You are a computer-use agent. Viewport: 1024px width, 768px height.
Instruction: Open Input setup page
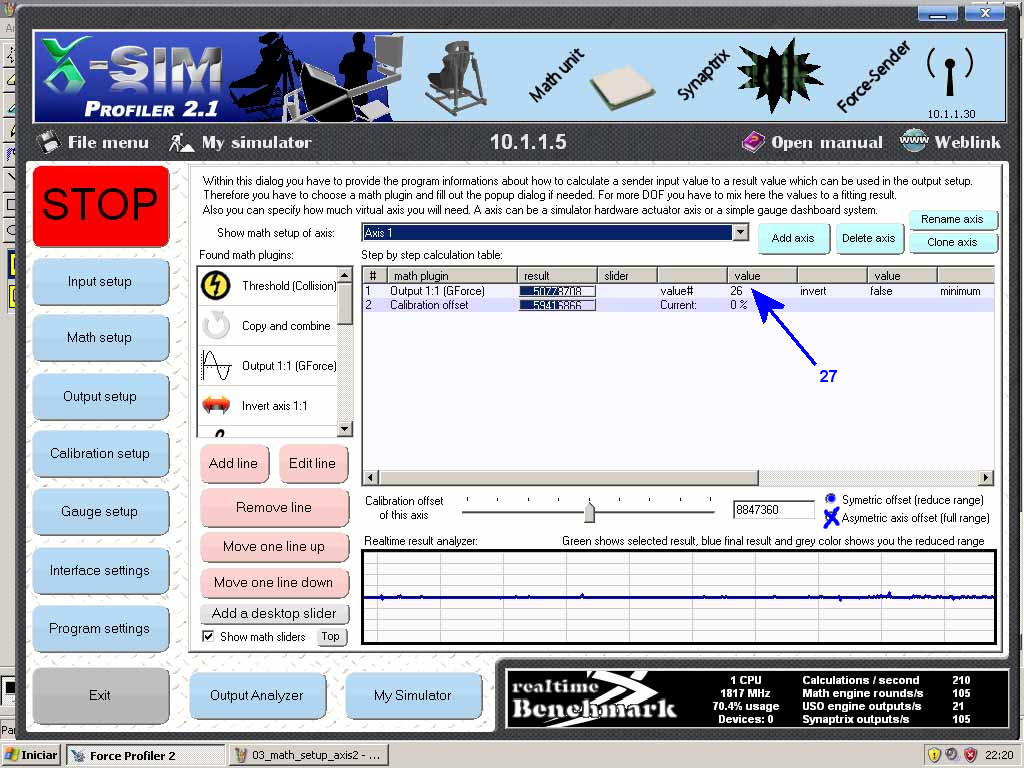click(100, 281)
